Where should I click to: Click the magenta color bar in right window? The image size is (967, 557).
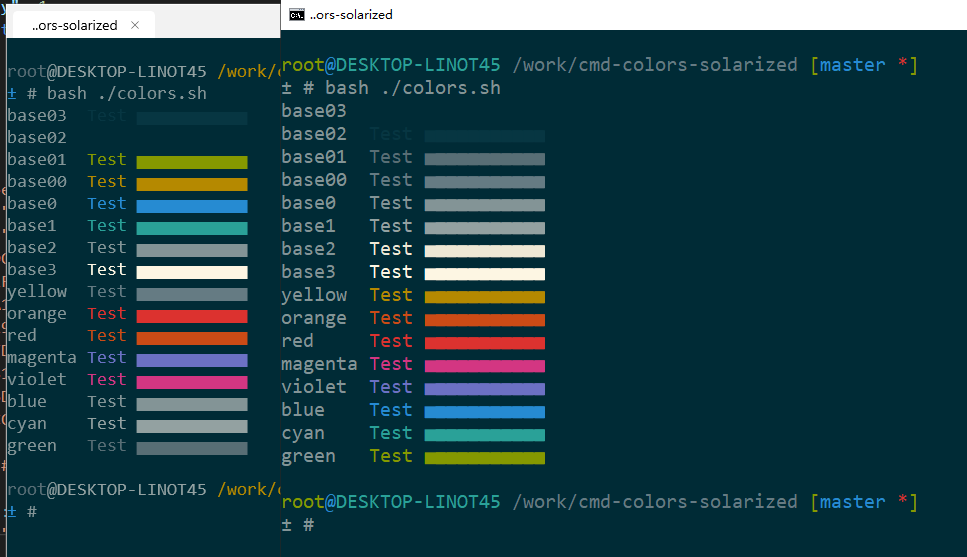tap(485, 366)
